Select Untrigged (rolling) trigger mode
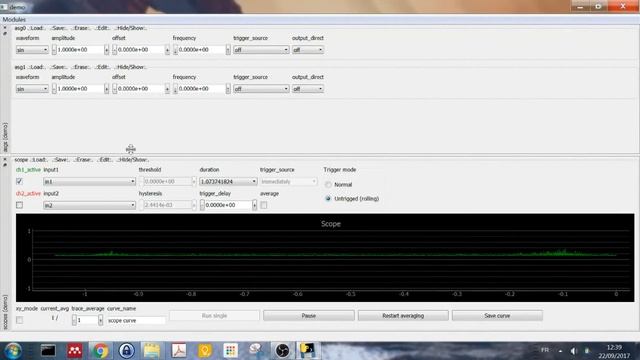Viewport: 640px width, 360px height. tap(328, 199)
